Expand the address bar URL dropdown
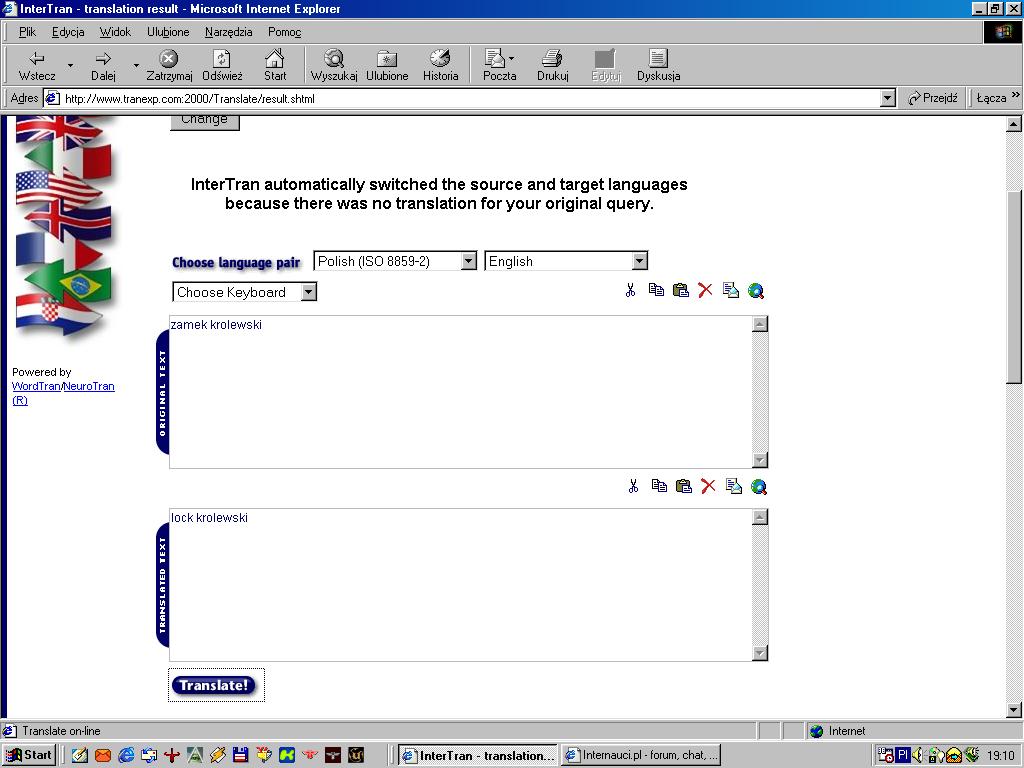Image resolution: width=1024 pixels, height=768 pixels. tap(887, 99)
